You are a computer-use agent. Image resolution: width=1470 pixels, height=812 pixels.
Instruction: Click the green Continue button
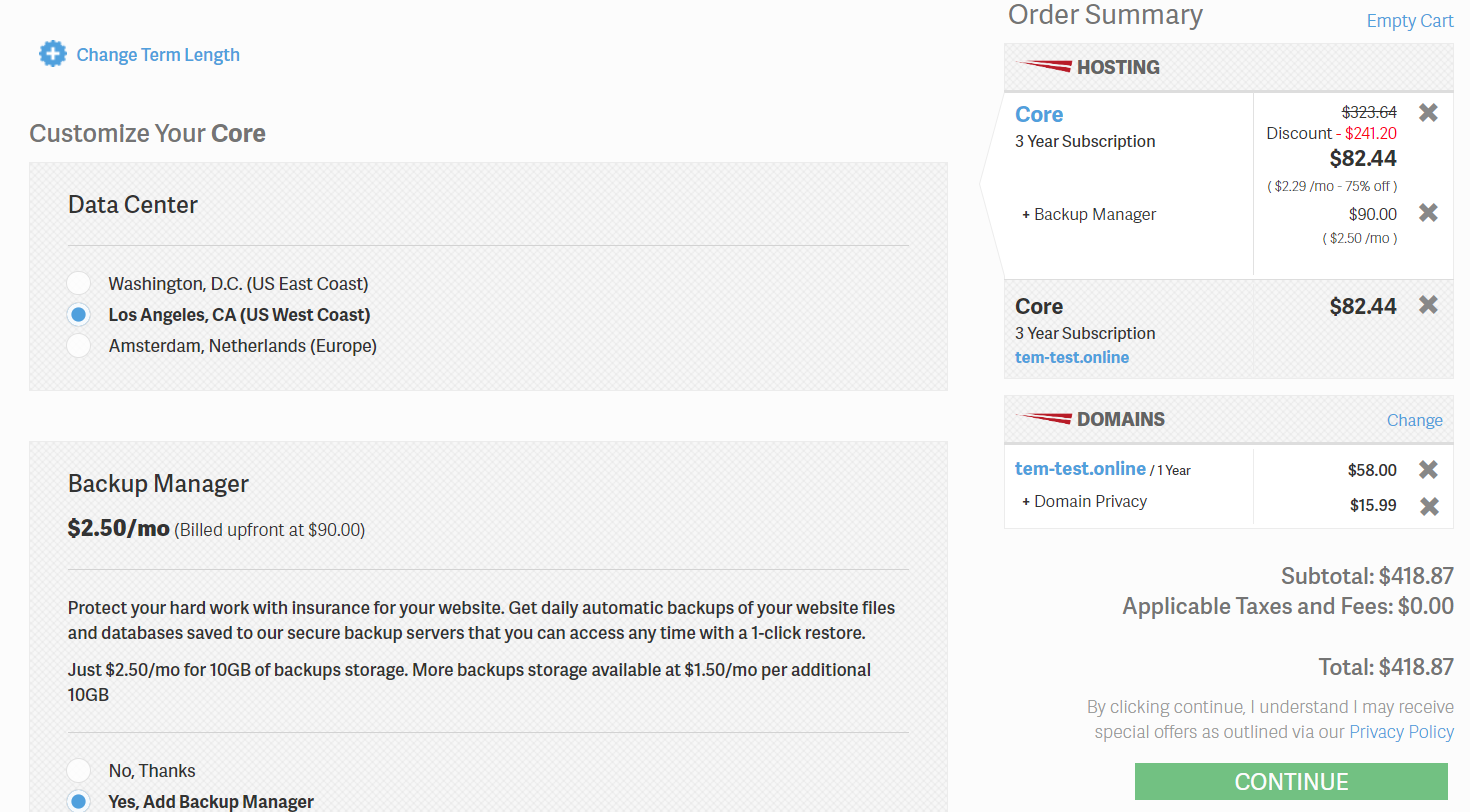[x=1291, y=782]
